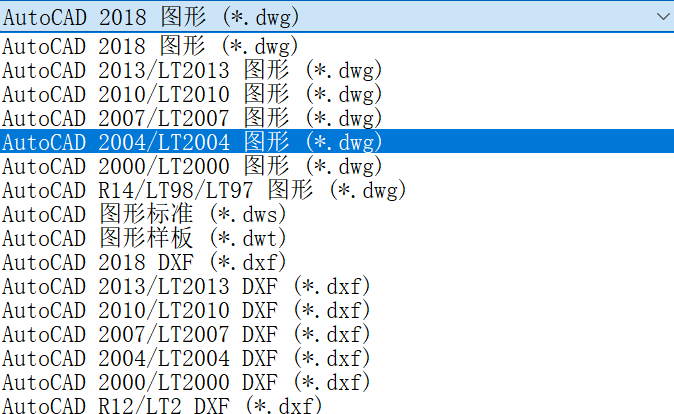Screen dimensions: 674x414
Task: Select AutoCAD 2007/LT2007 DXF (*.dxf)
Action: click(x=337, y=334)
